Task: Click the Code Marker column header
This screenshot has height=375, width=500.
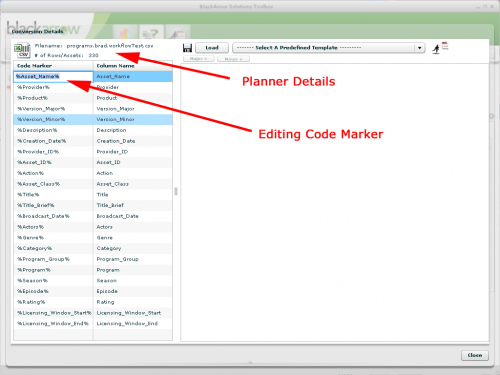Action: [x=53, y=66]
